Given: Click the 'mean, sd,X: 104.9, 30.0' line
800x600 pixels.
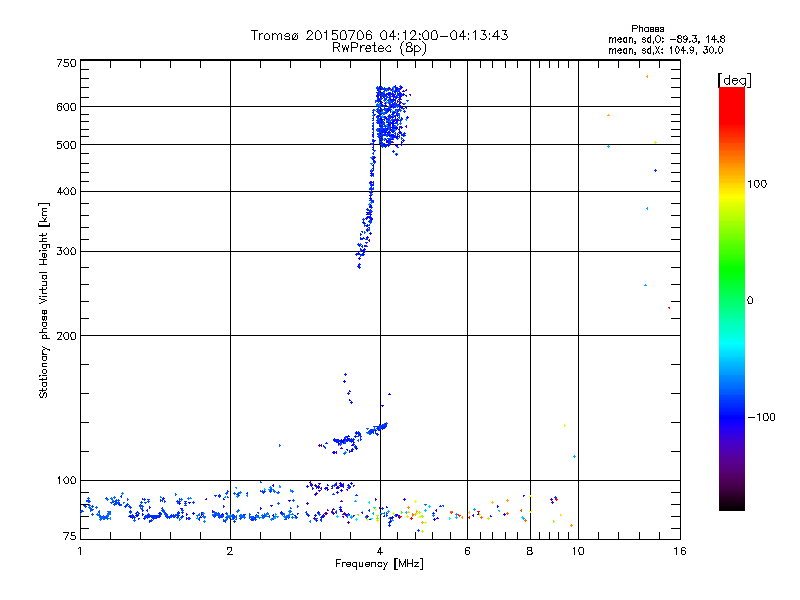Looking at the screenshot, I should coord(665,50).
